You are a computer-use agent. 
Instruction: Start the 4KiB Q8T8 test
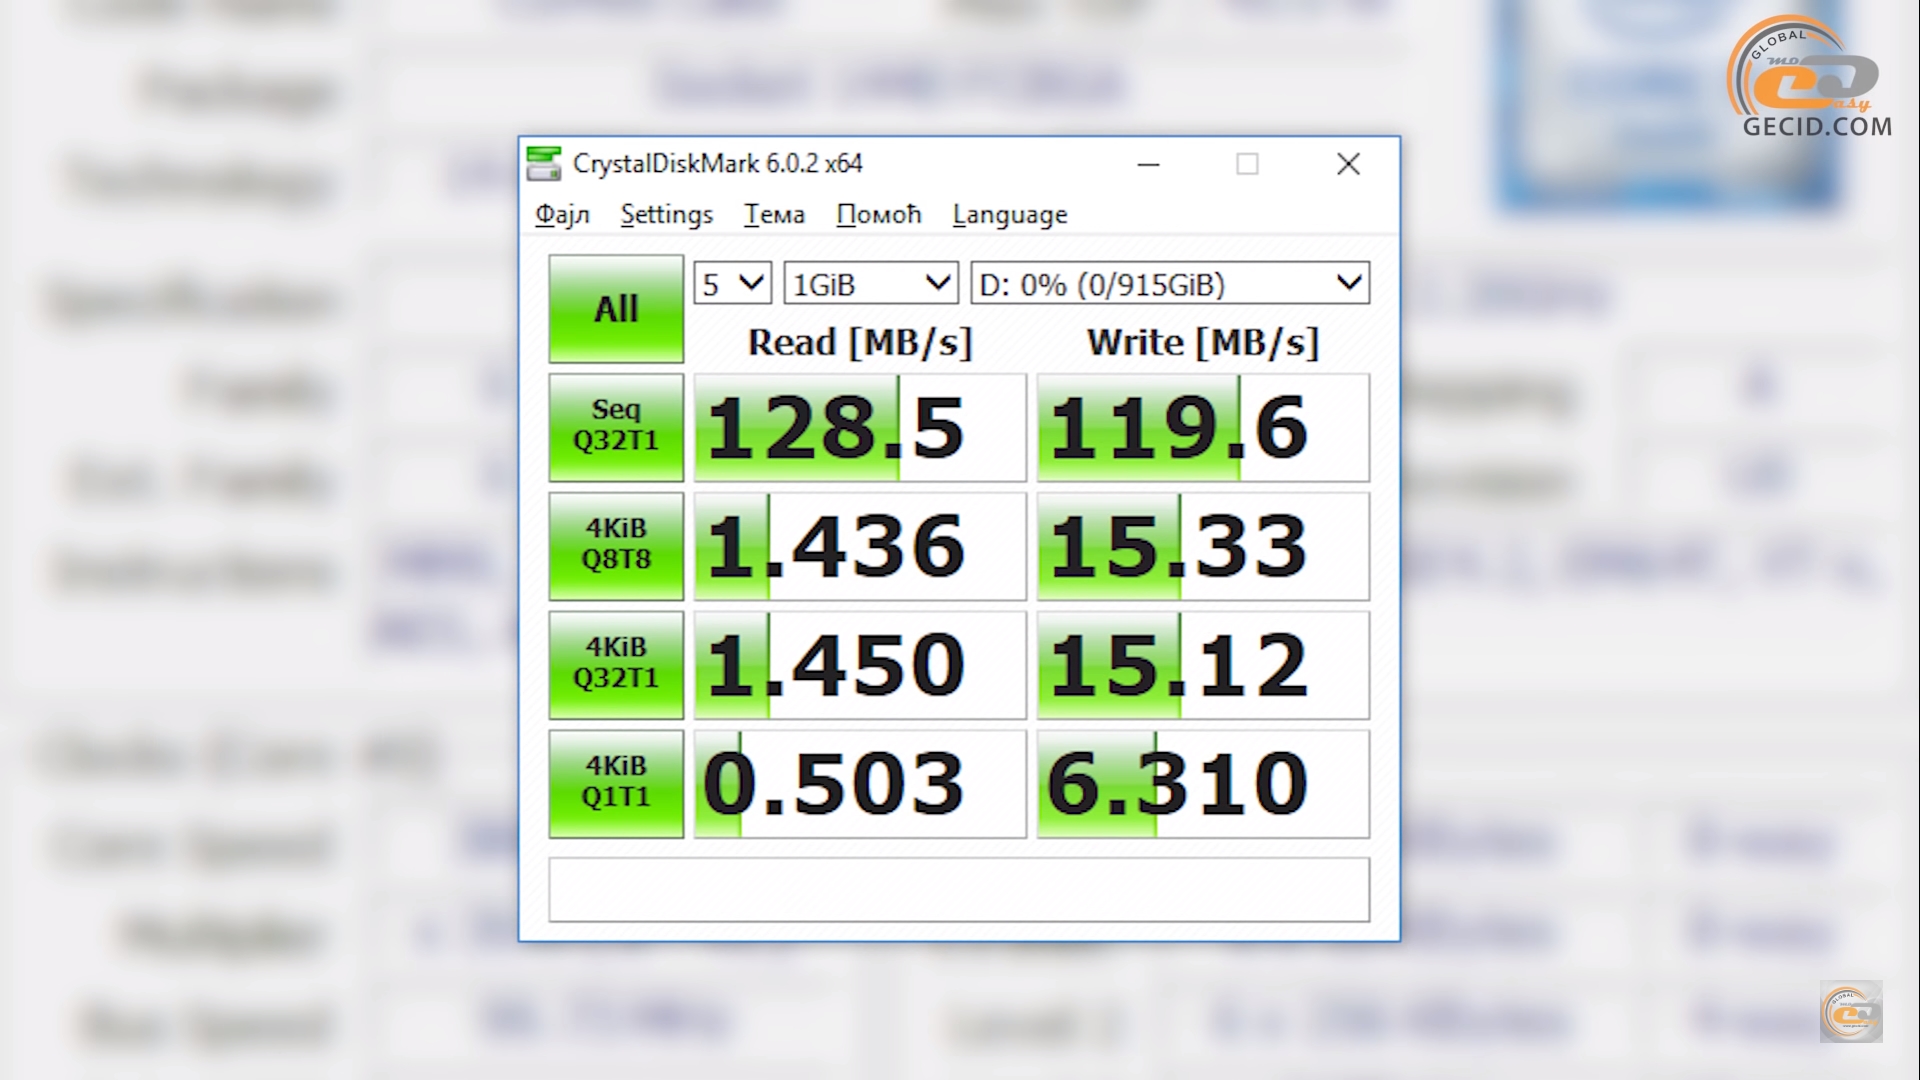click(616, 546)
